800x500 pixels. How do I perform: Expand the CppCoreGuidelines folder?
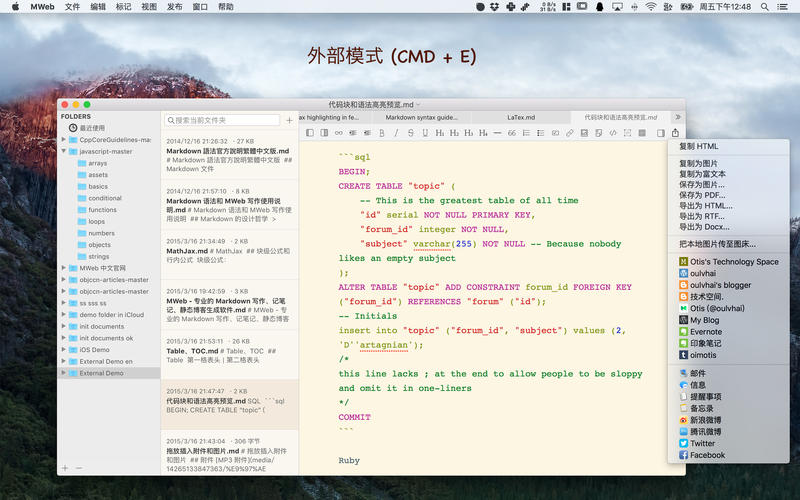(x=64, y=140)
